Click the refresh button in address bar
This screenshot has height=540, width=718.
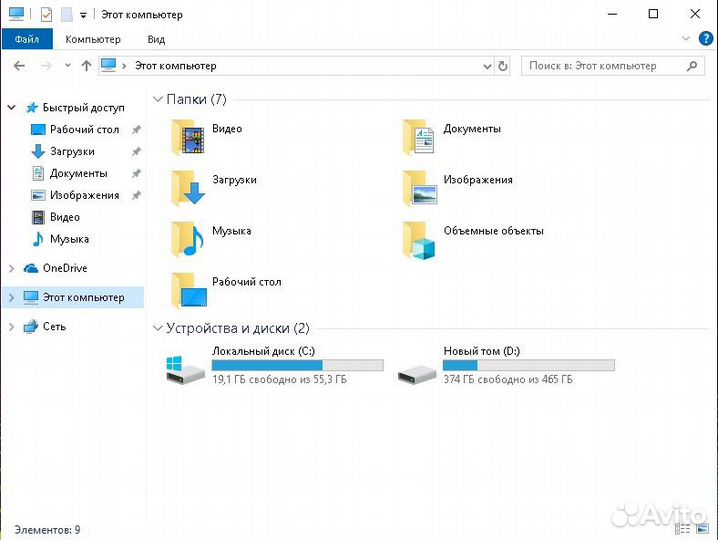(504, 66)
